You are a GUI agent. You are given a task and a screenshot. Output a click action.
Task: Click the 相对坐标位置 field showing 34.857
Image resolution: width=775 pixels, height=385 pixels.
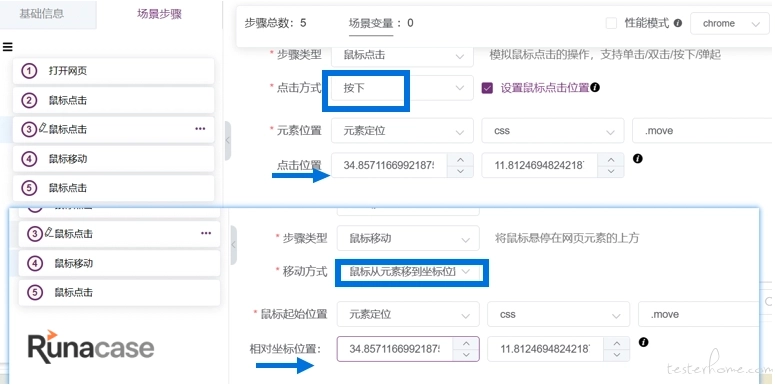(395, 349)
